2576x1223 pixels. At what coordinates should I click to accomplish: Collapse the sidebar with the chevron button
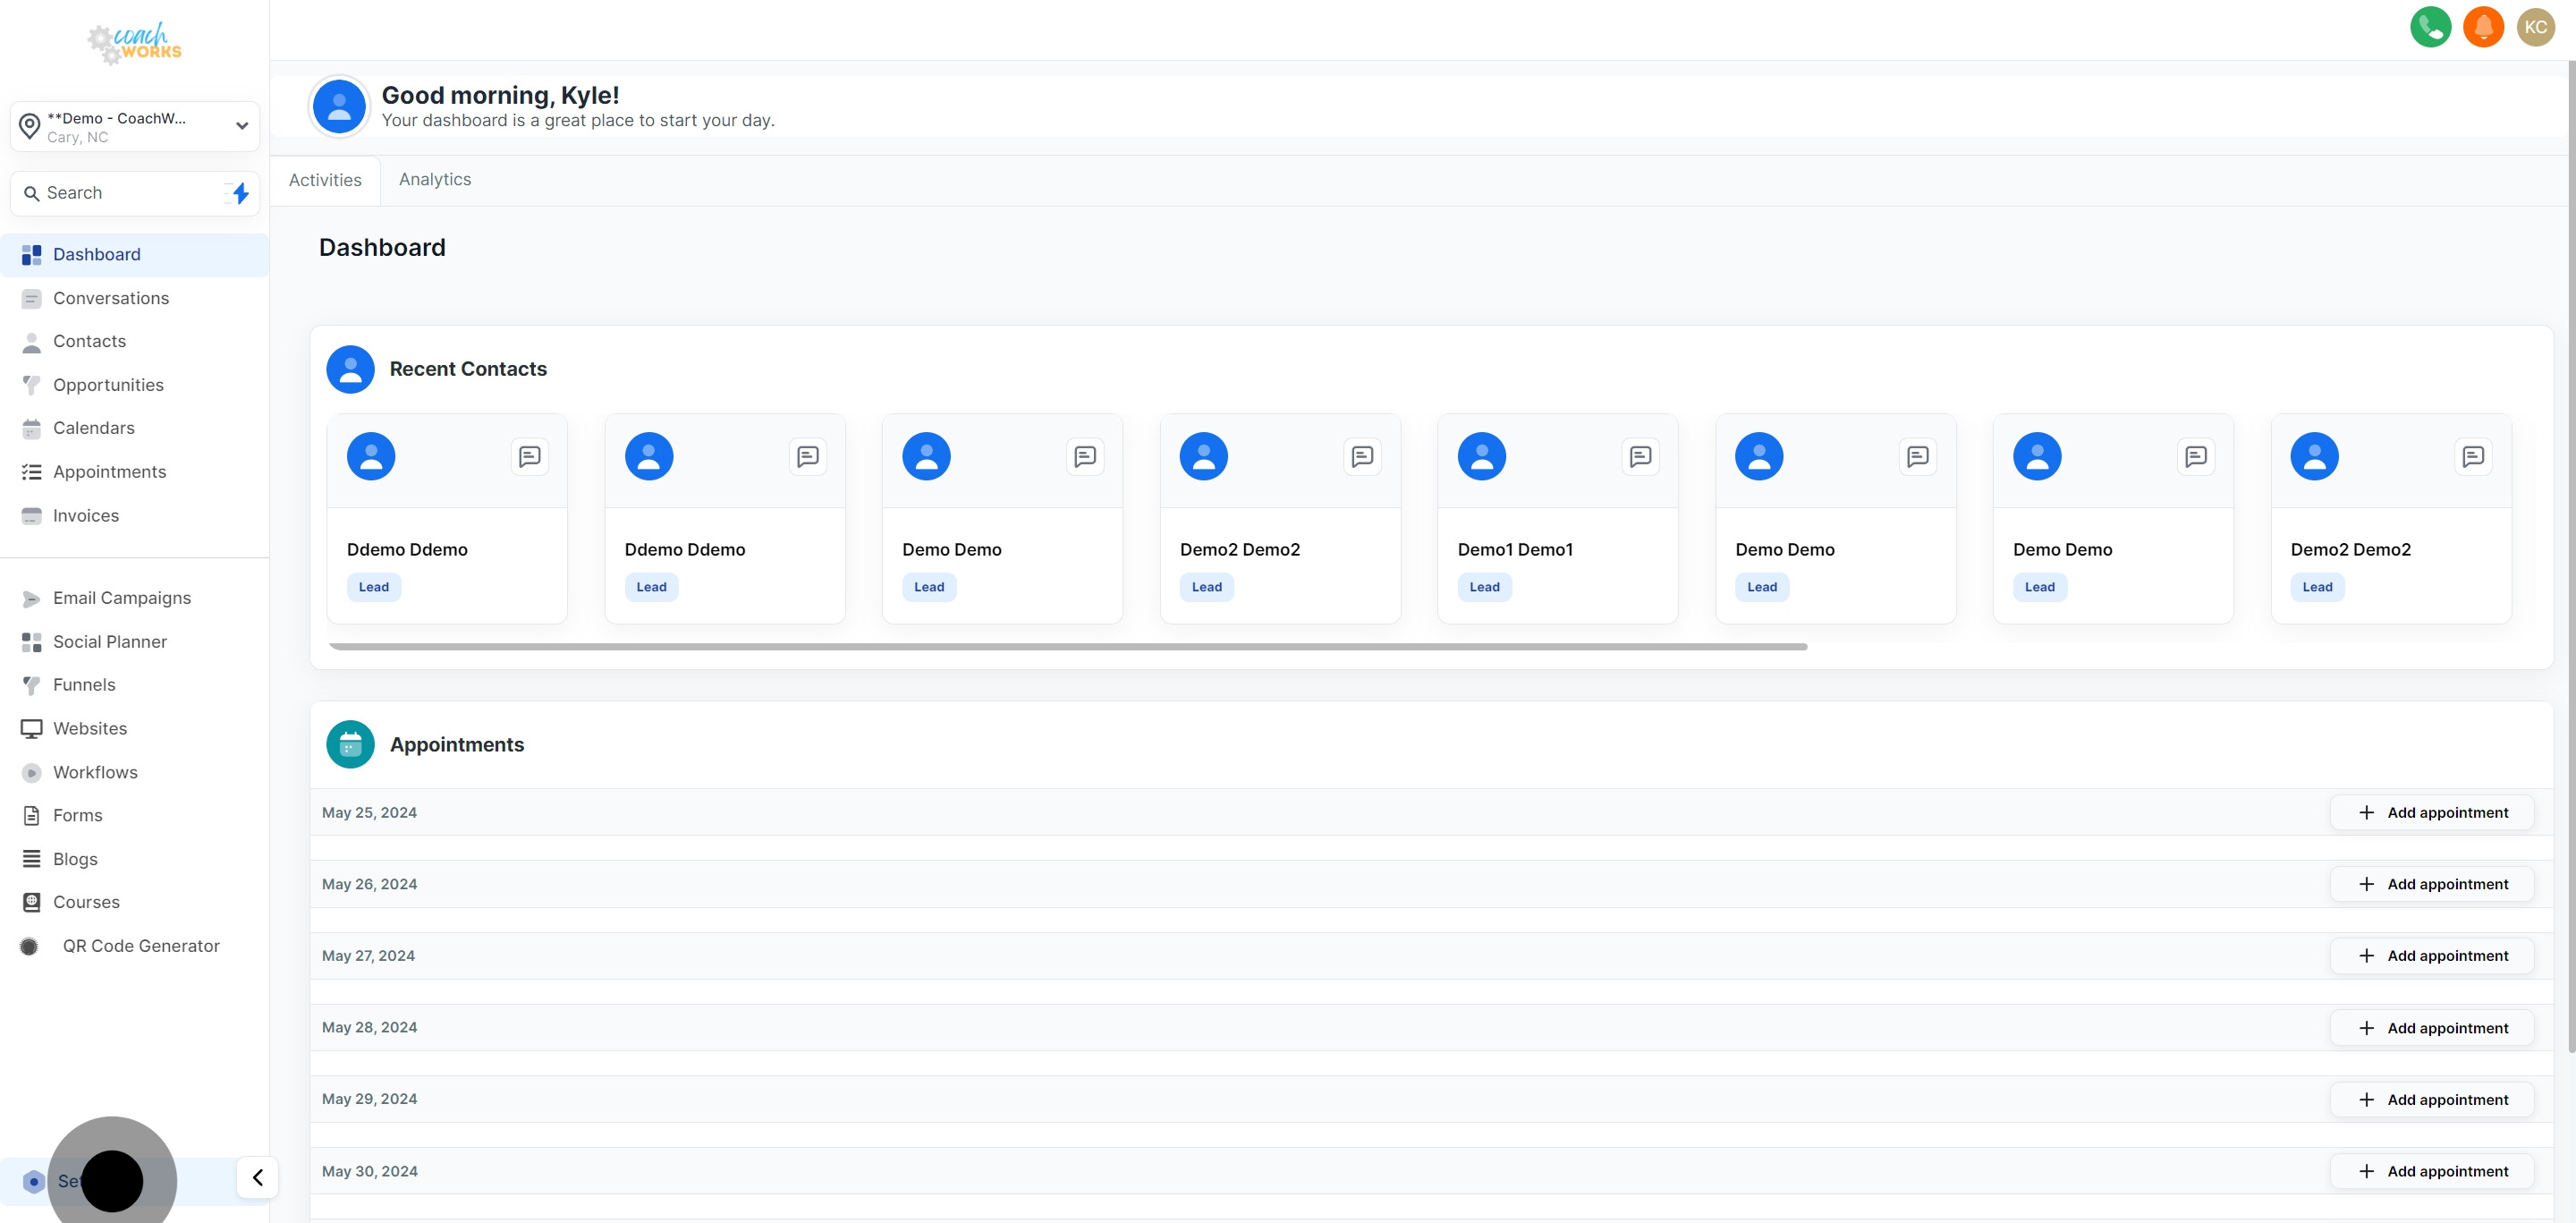258,1177
